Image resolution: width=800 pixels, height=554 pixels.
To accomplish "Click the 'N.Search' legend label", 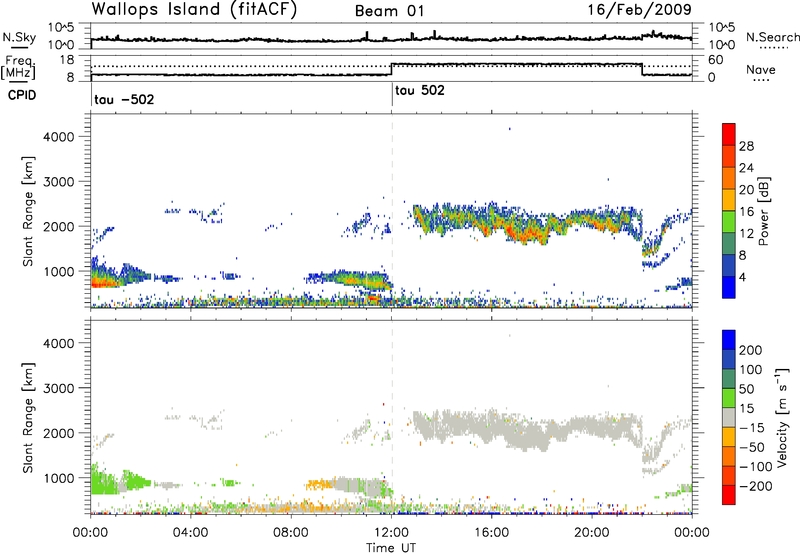I will [x=772, y=37].
